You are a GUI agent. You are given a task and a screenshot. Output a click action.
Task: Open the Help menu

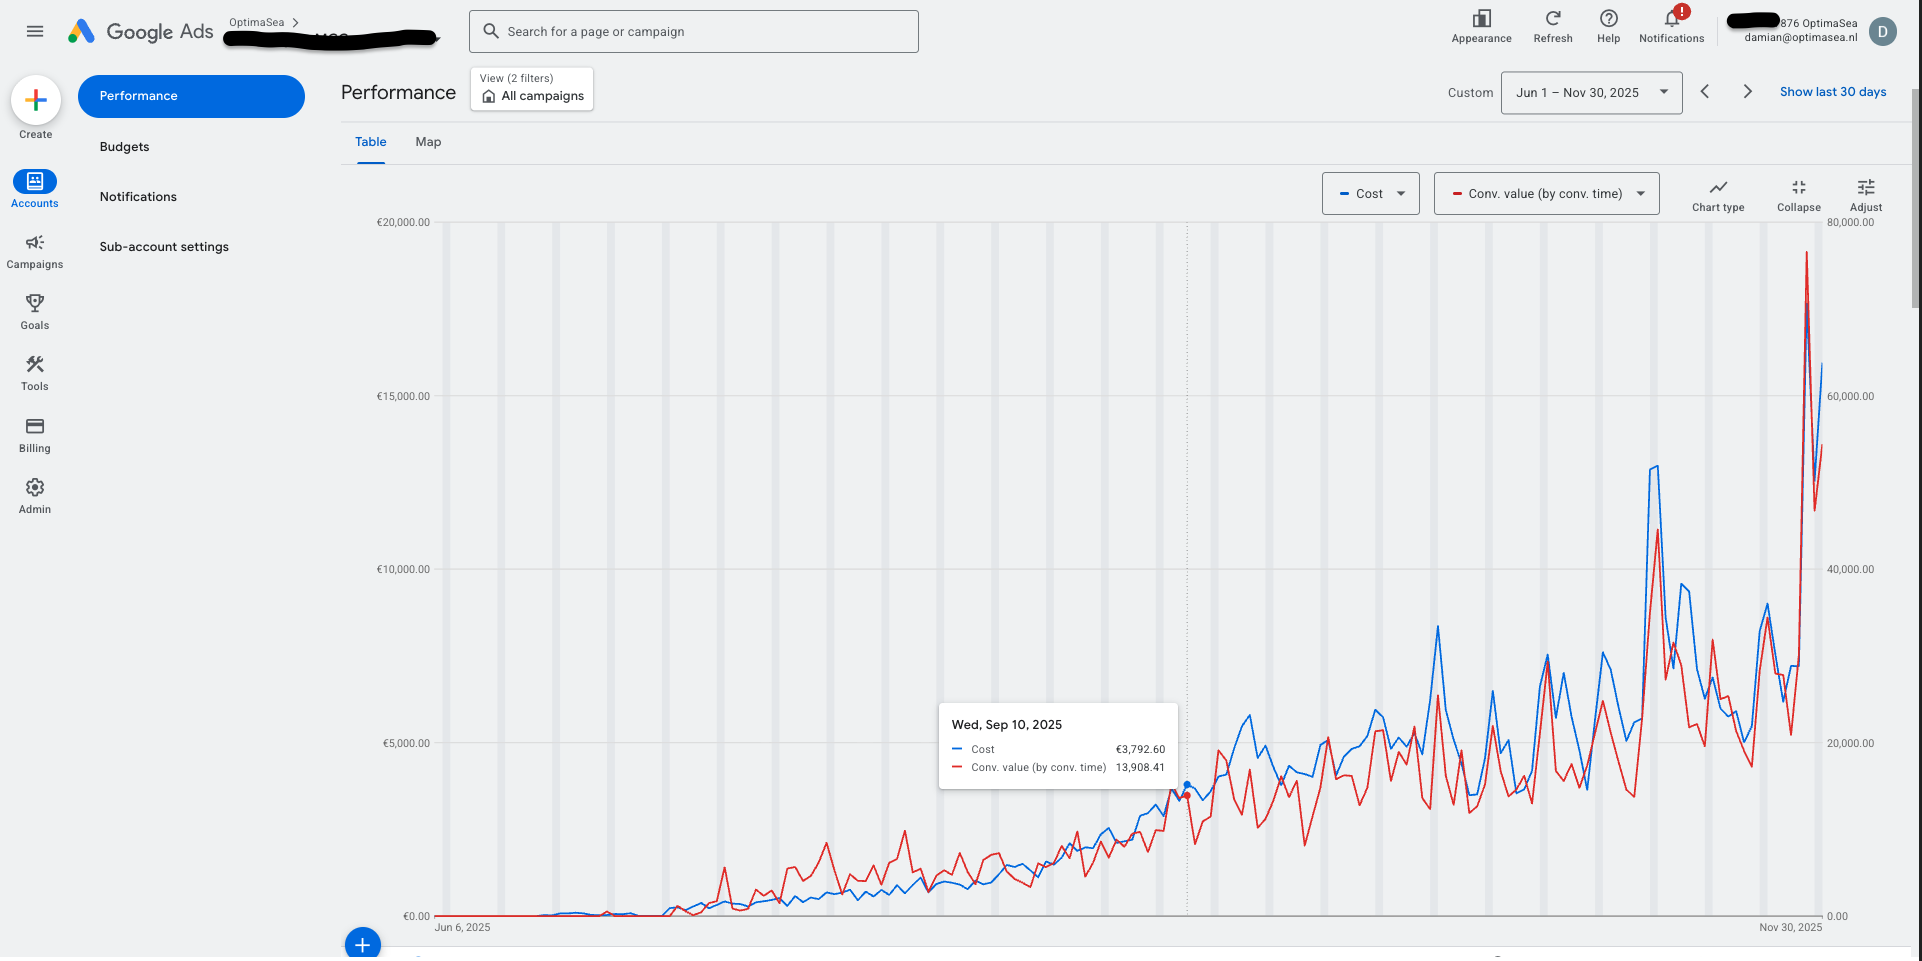coord(1608,27)
